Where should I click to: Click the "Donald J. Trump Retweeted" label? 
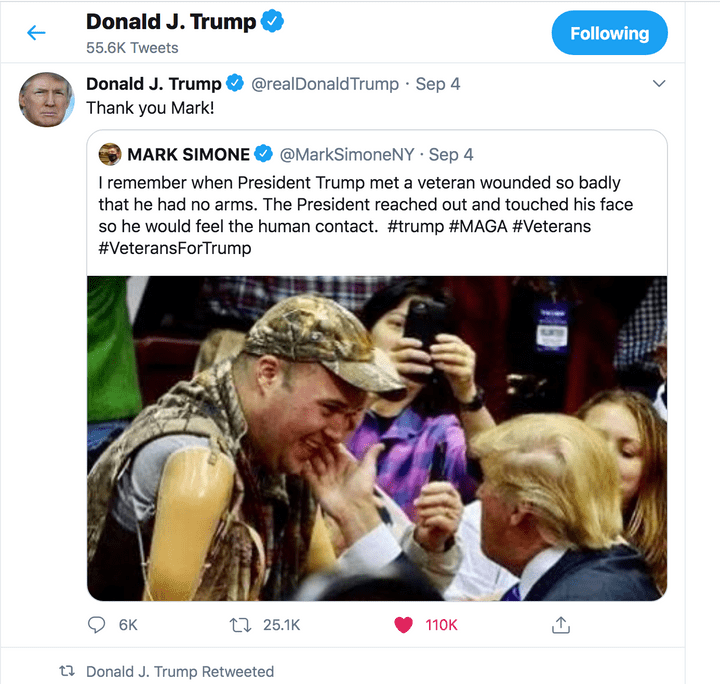coord(179,671)
